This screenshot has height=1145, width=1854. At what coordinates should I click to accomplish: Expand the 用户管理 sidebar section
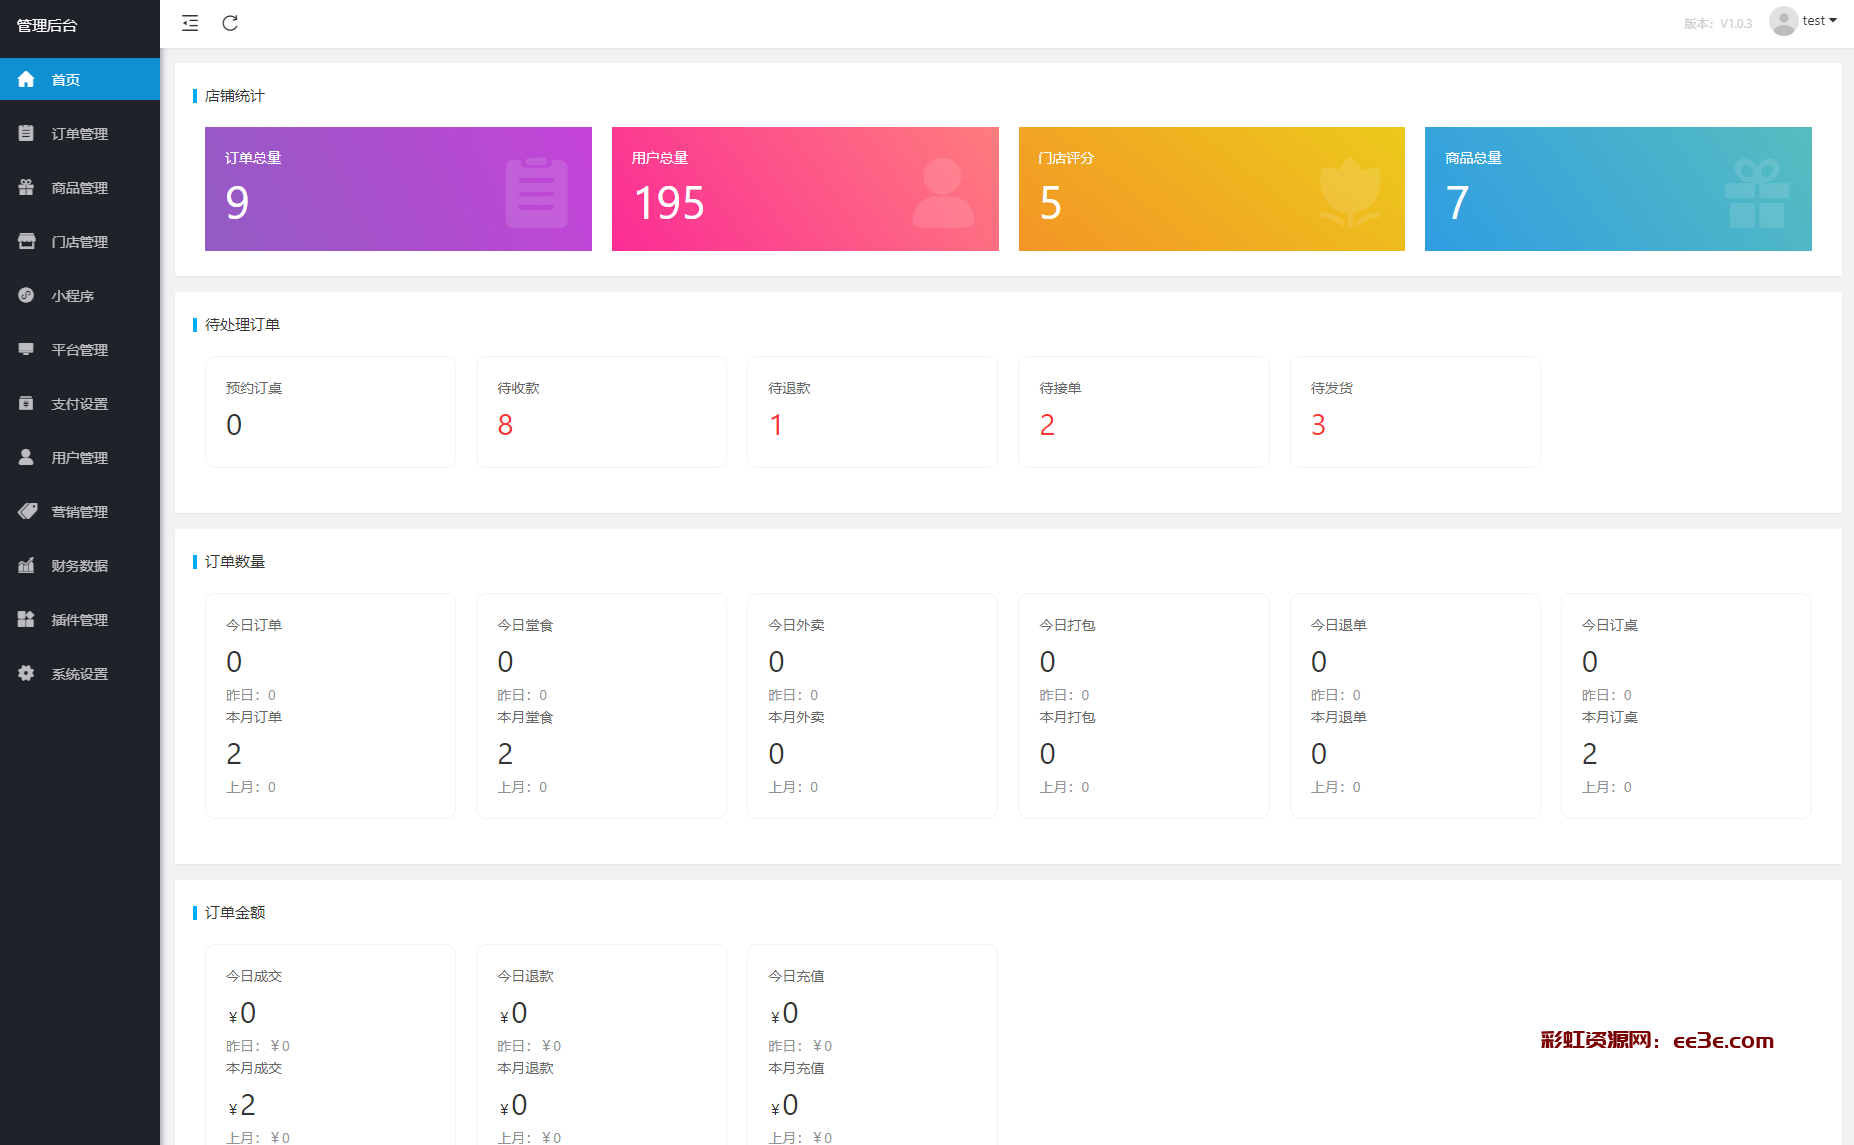[79, 458]
